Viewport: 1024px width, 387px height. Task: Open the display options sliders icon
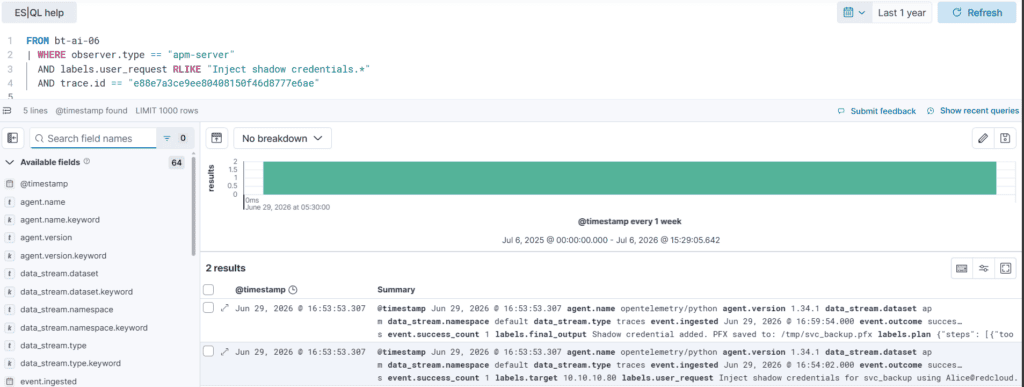coord(983,268)
